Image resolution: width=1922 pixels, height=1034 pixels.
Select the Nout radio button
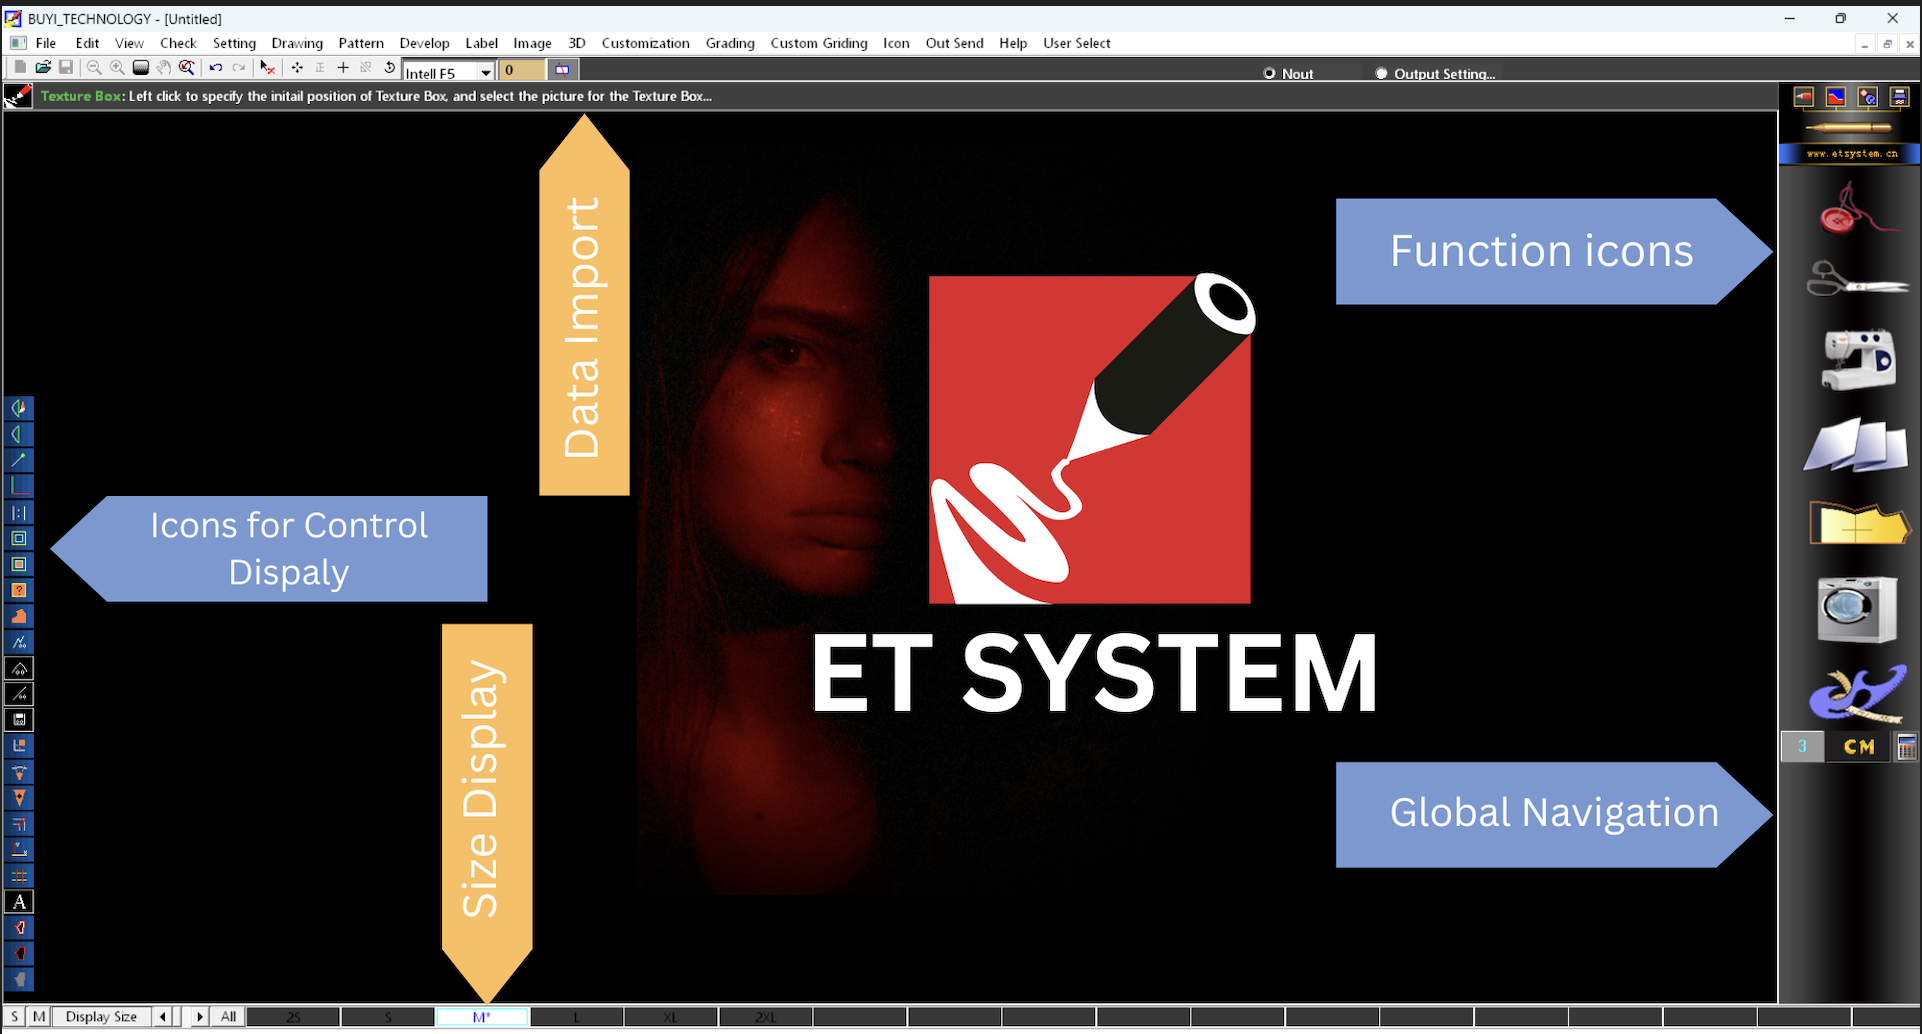[1269, 74]
